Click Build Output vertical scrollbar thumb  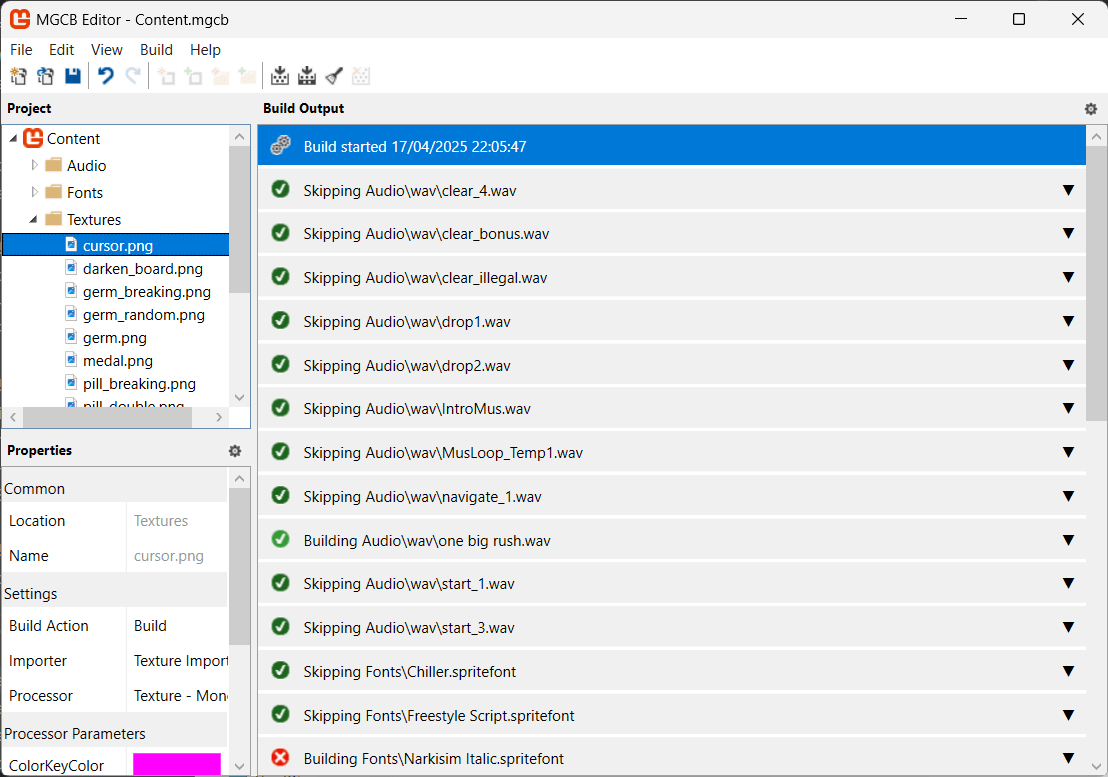click(1096, 284)
